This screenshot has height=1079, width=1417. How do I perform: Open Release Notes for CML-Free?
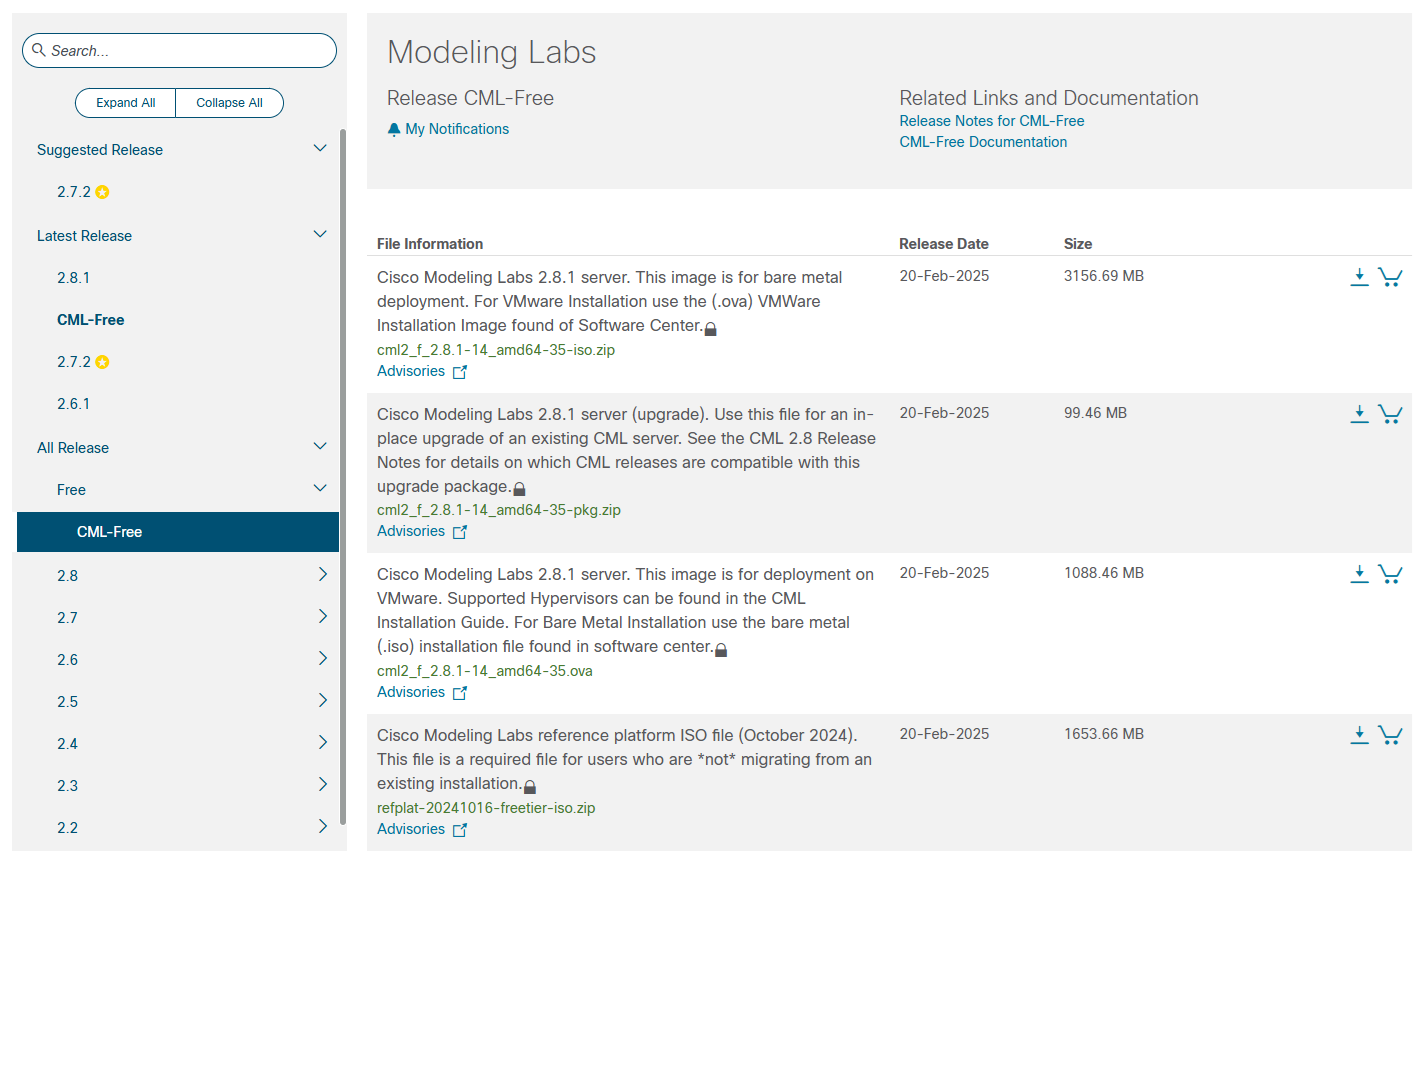pyautogui.click(x=991, y=121)
